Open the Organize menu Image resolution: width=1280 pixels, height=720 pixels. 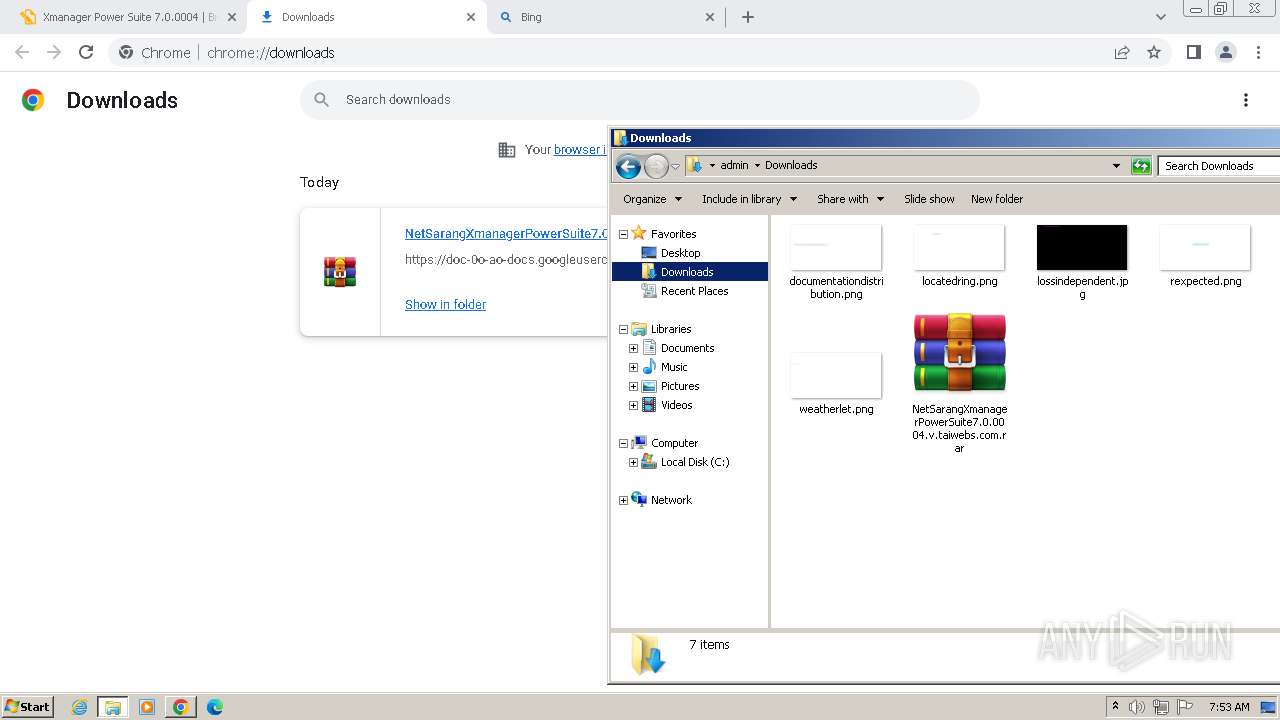click(652, 199)
